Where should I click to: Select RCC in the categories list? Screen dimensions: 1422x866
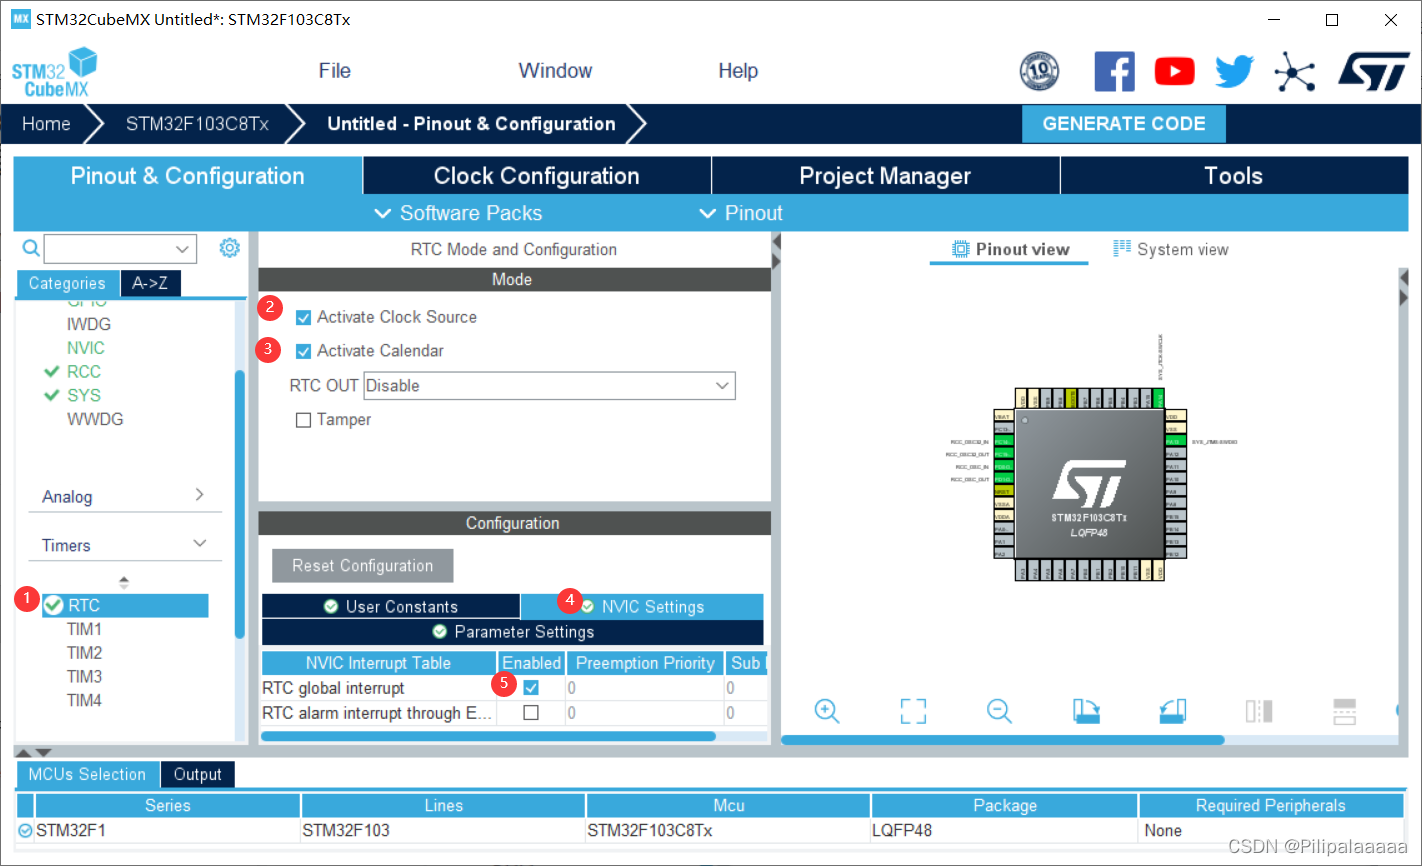click(84, 371)
